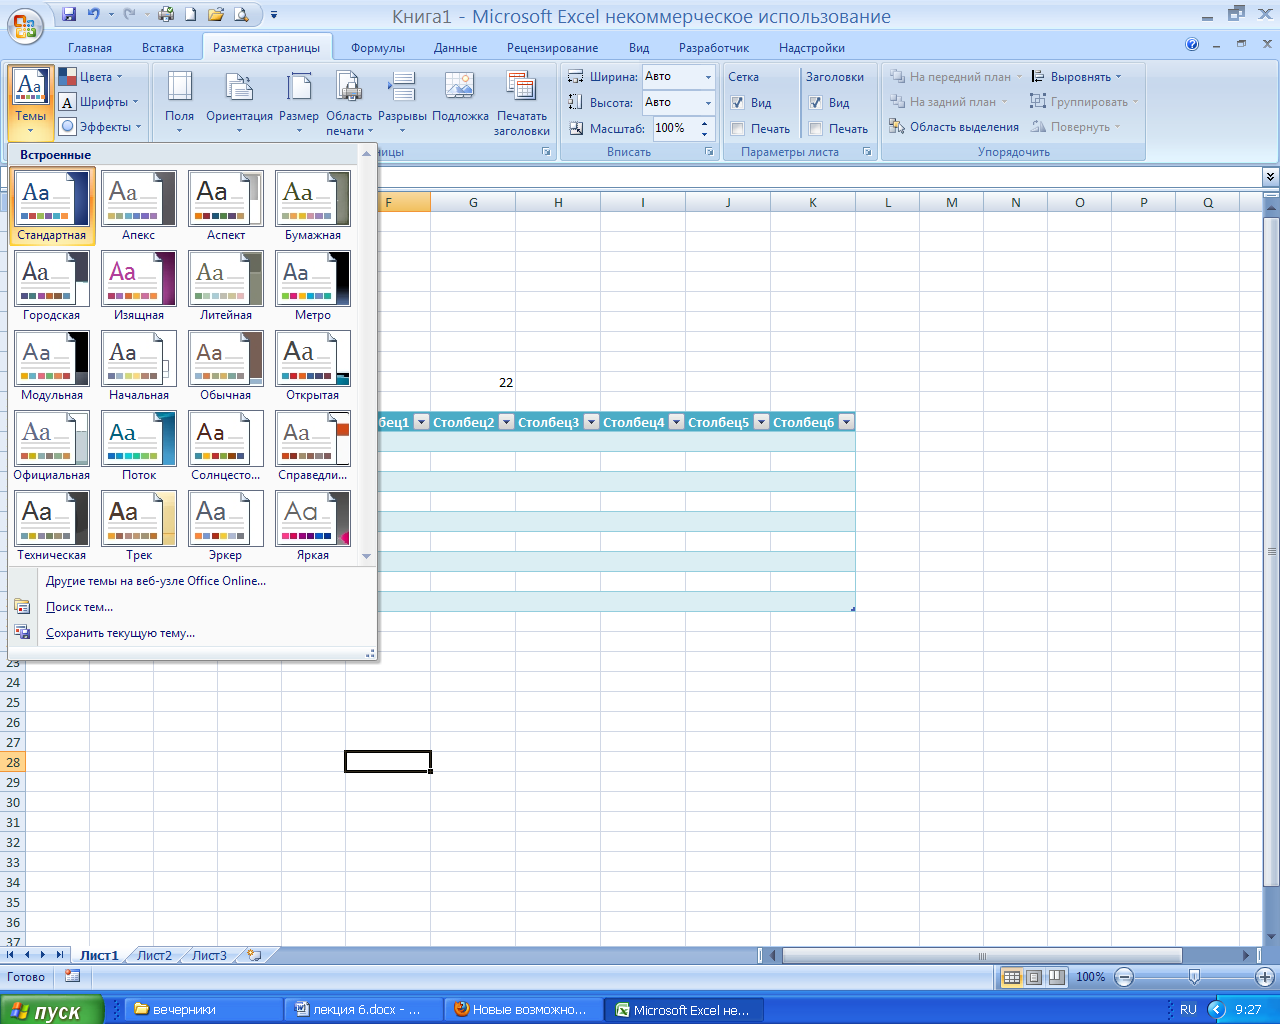Click the Undo arrow in quick access toolbar
The height and width of the screenshot is (1024, 1280).
pyautogui.click(x=94, y=15)
